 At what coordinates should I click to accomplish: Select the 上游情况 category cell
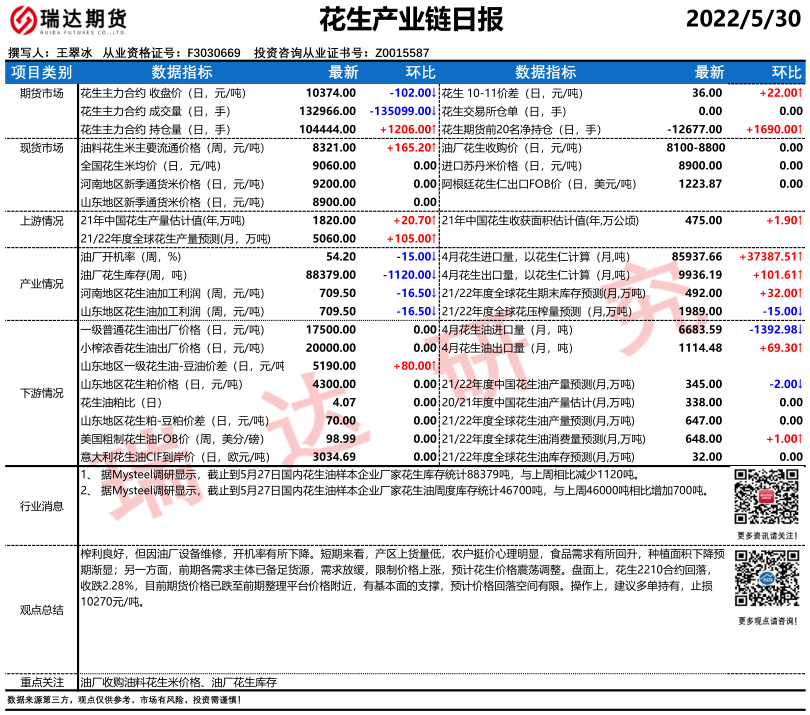41,221
